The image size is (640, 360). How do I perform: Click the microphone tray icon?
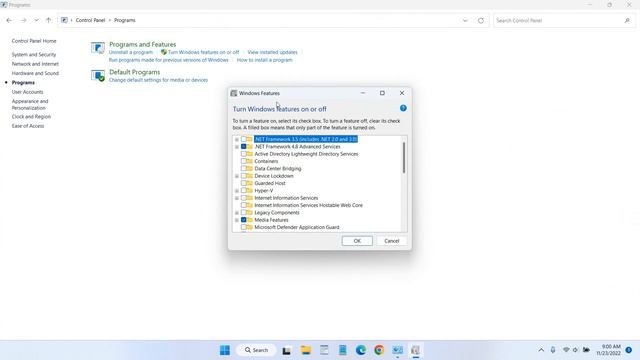[x=553, y=350]
